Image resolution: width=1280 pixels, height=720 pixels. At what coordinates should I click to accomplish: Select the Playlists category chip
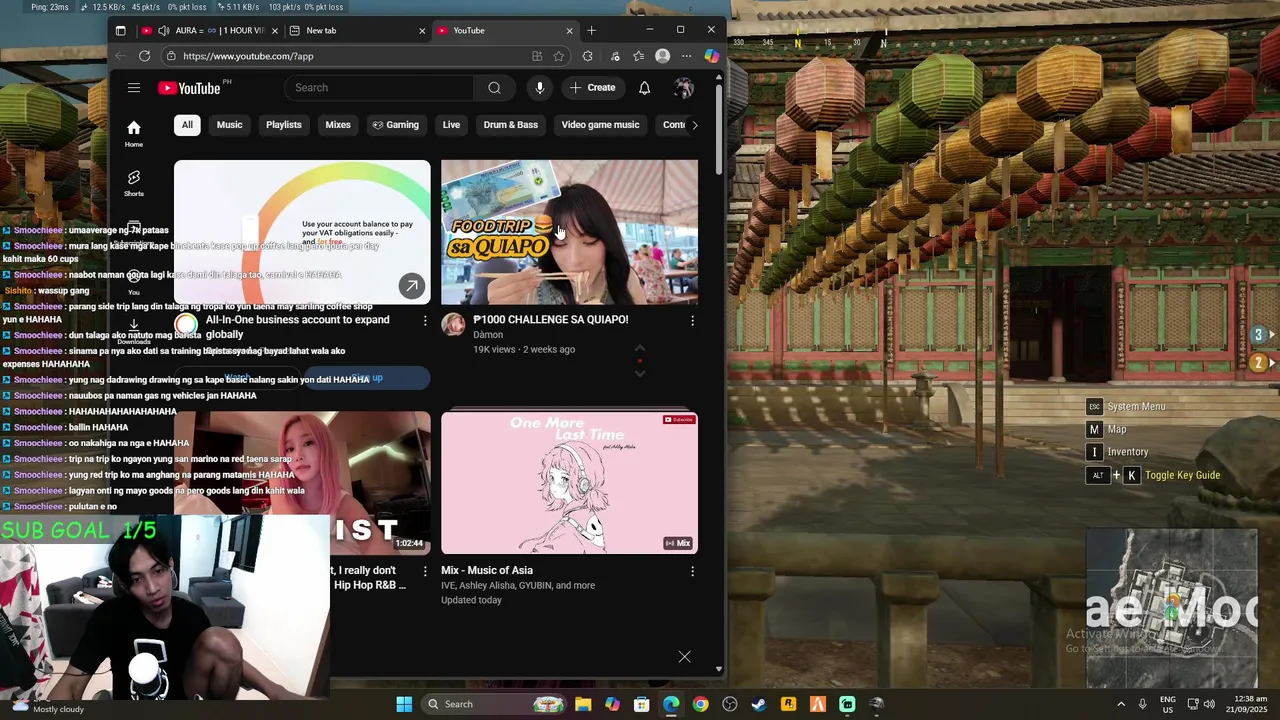(x=284, y=125)
